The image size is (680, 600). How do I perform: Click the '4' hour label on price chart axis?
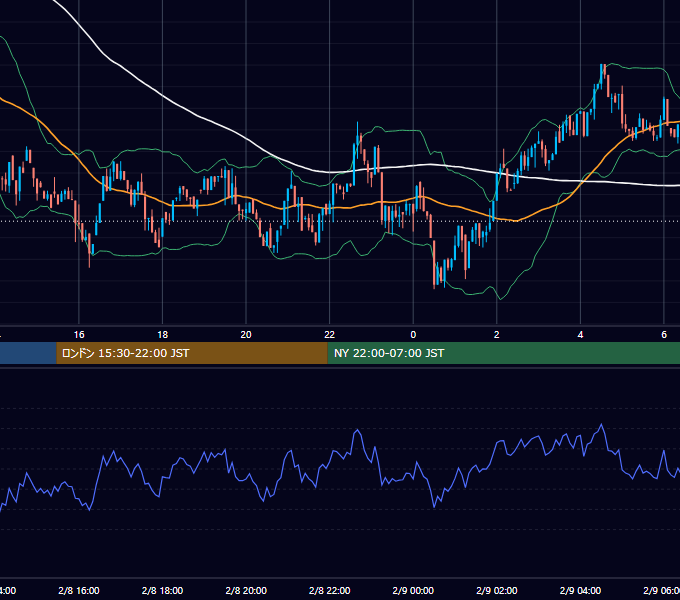(x=580, y=335)
